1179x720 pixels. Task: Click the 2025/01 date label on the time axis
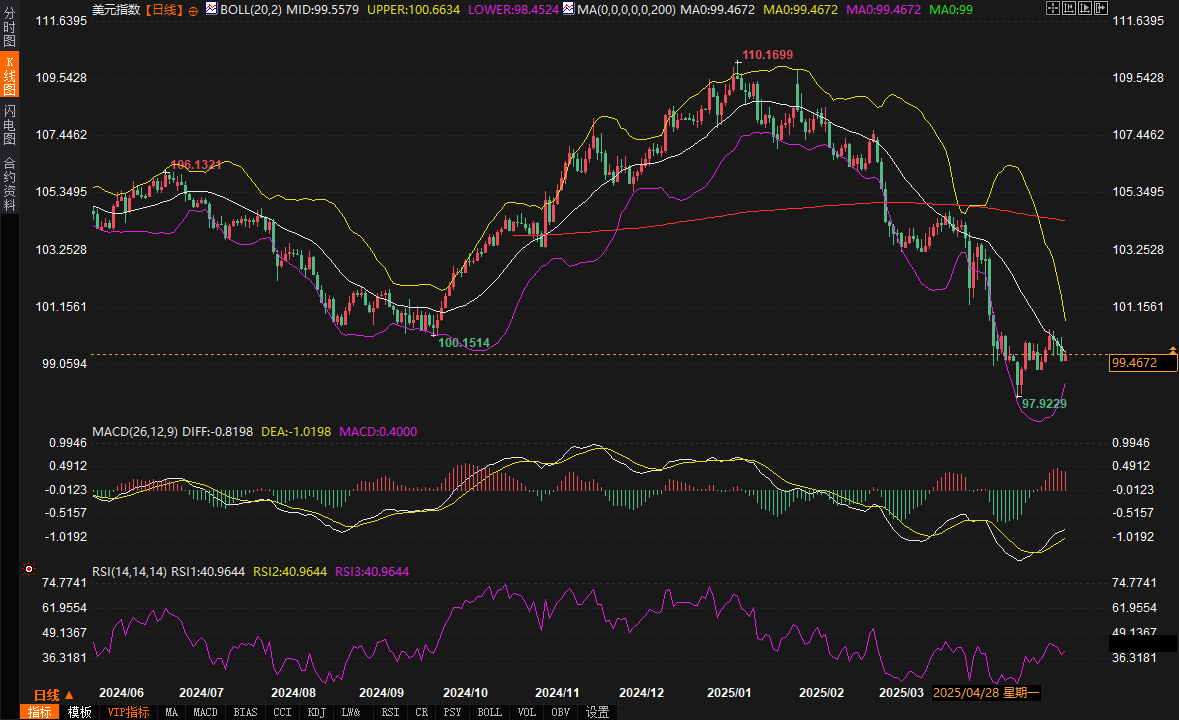(x=729, y=693)
